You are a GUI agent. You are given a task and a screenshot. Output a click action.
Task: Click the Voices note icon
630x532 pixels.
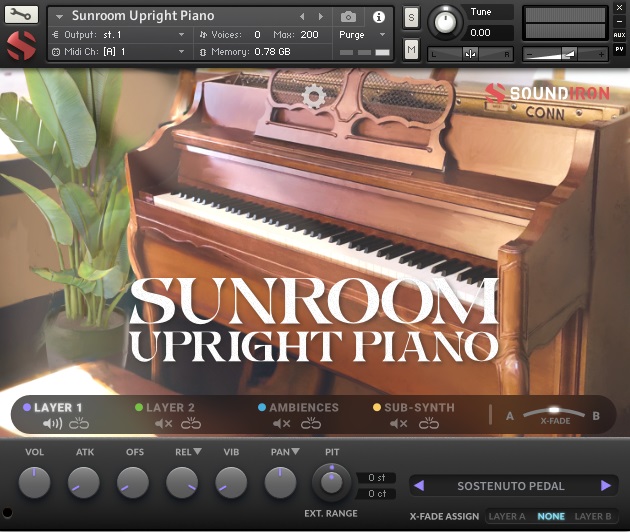coord(203,35)
